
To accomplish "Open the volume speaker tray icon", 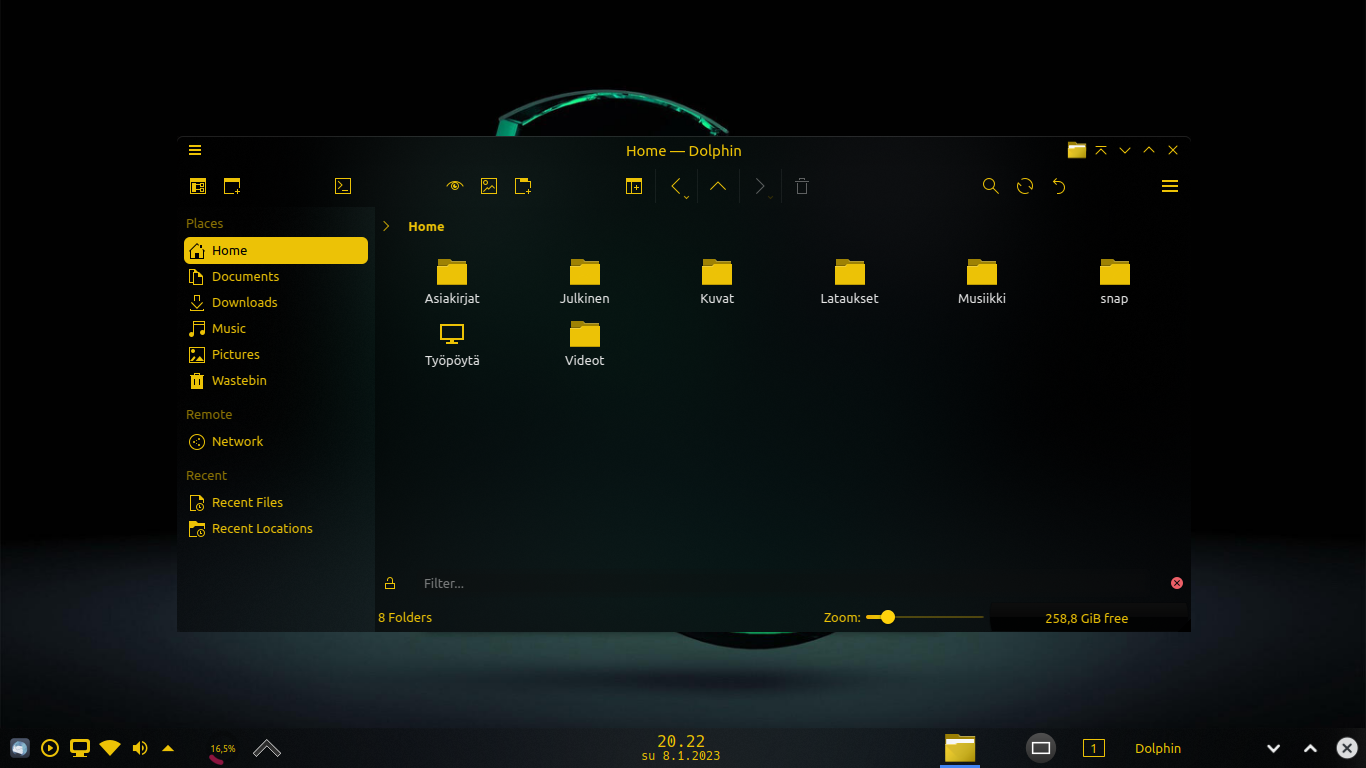I will [x=140, y=748].
